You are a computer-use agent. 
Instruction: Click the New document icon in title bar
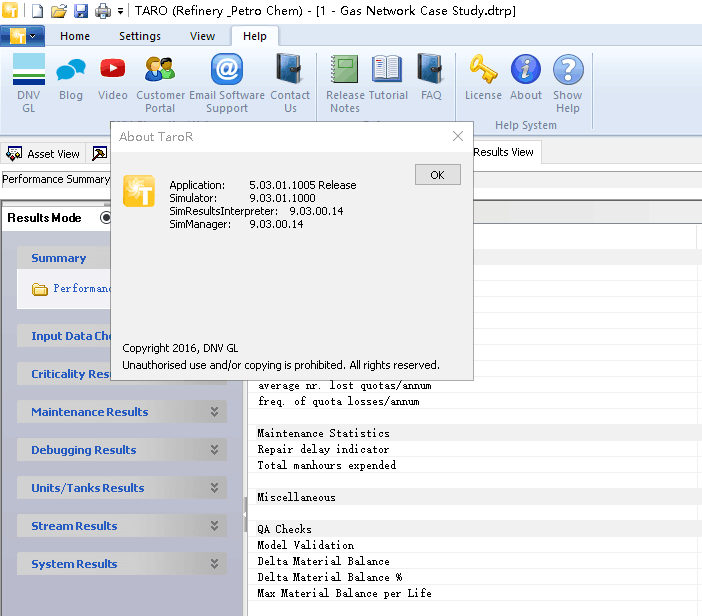click(38, 11)
